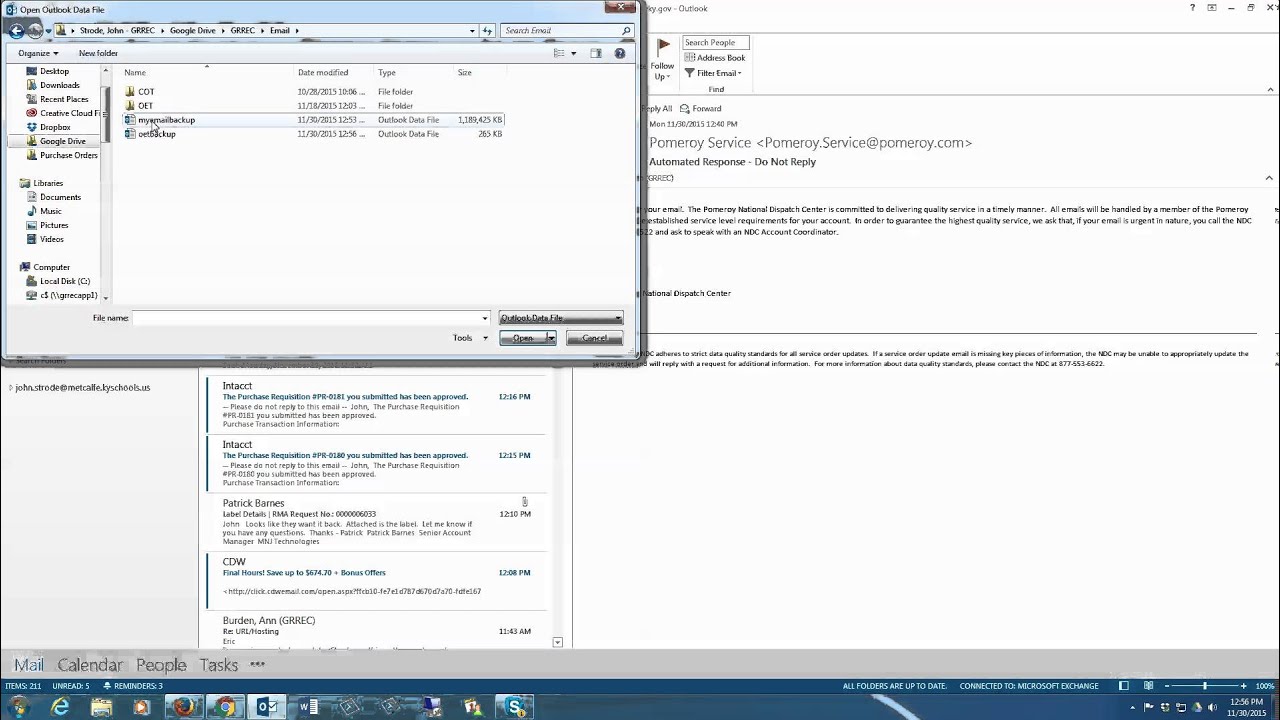Open the File name dropdown list
The height and width of the screenshot is (720, 1280).
(x=485, y=318)
